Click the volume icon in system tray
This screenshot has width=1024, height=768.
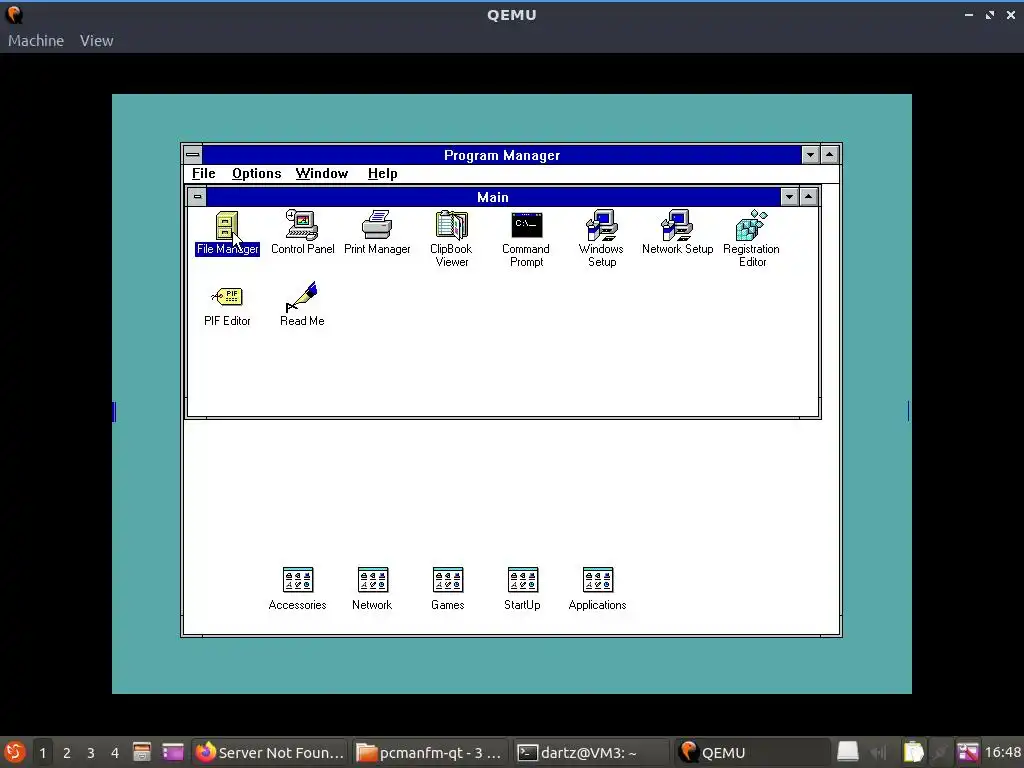(x=878, y=752)
